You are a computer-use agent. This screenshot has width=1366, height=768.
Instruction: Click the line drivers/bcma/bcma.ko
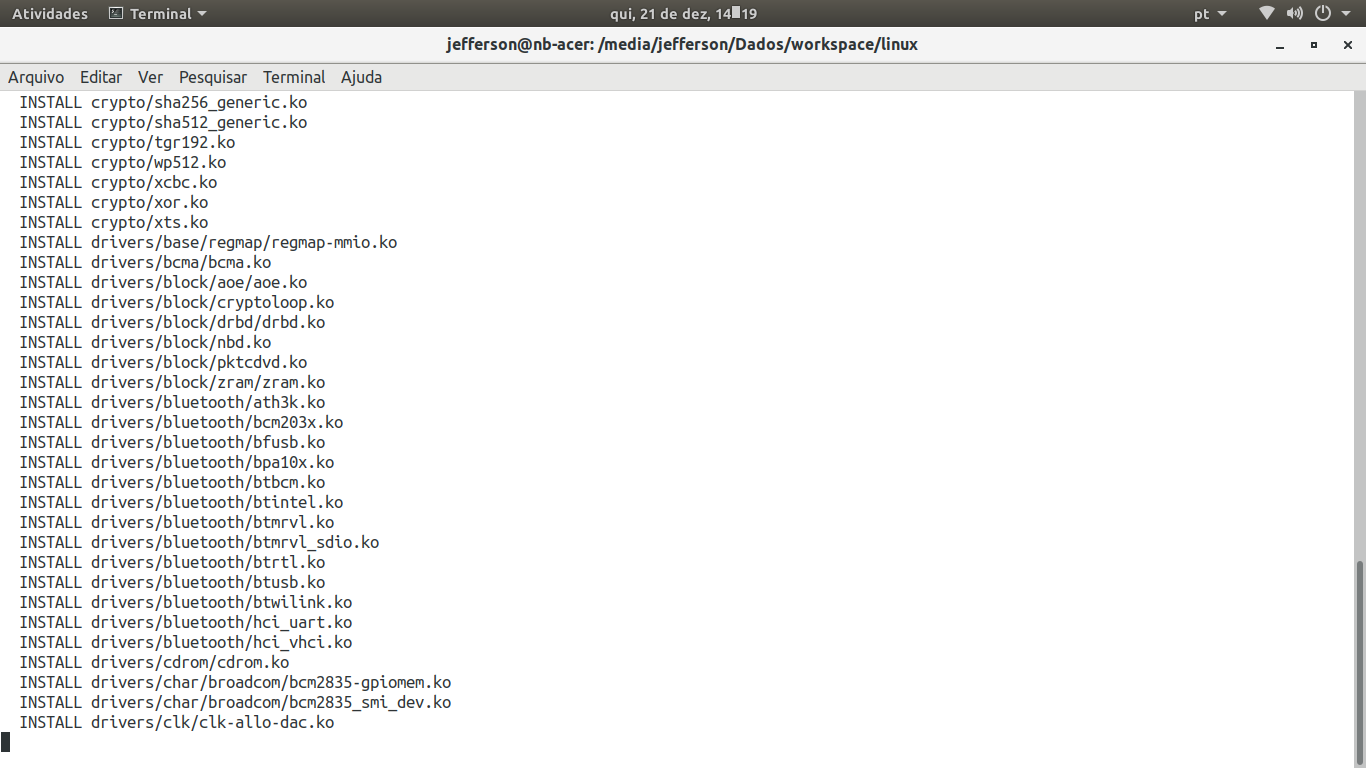(x=145, y=262)
